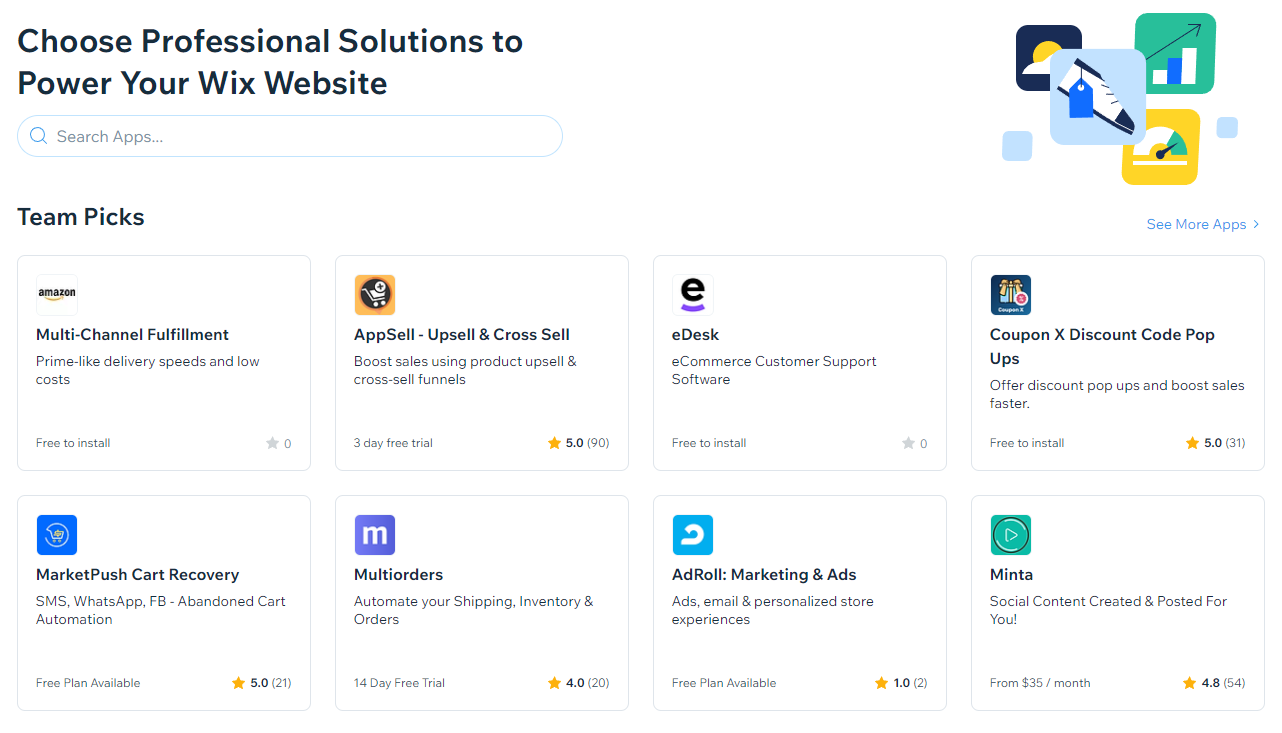
Task: Click the 'Team Picks' heading
Action: pos(81,217)
